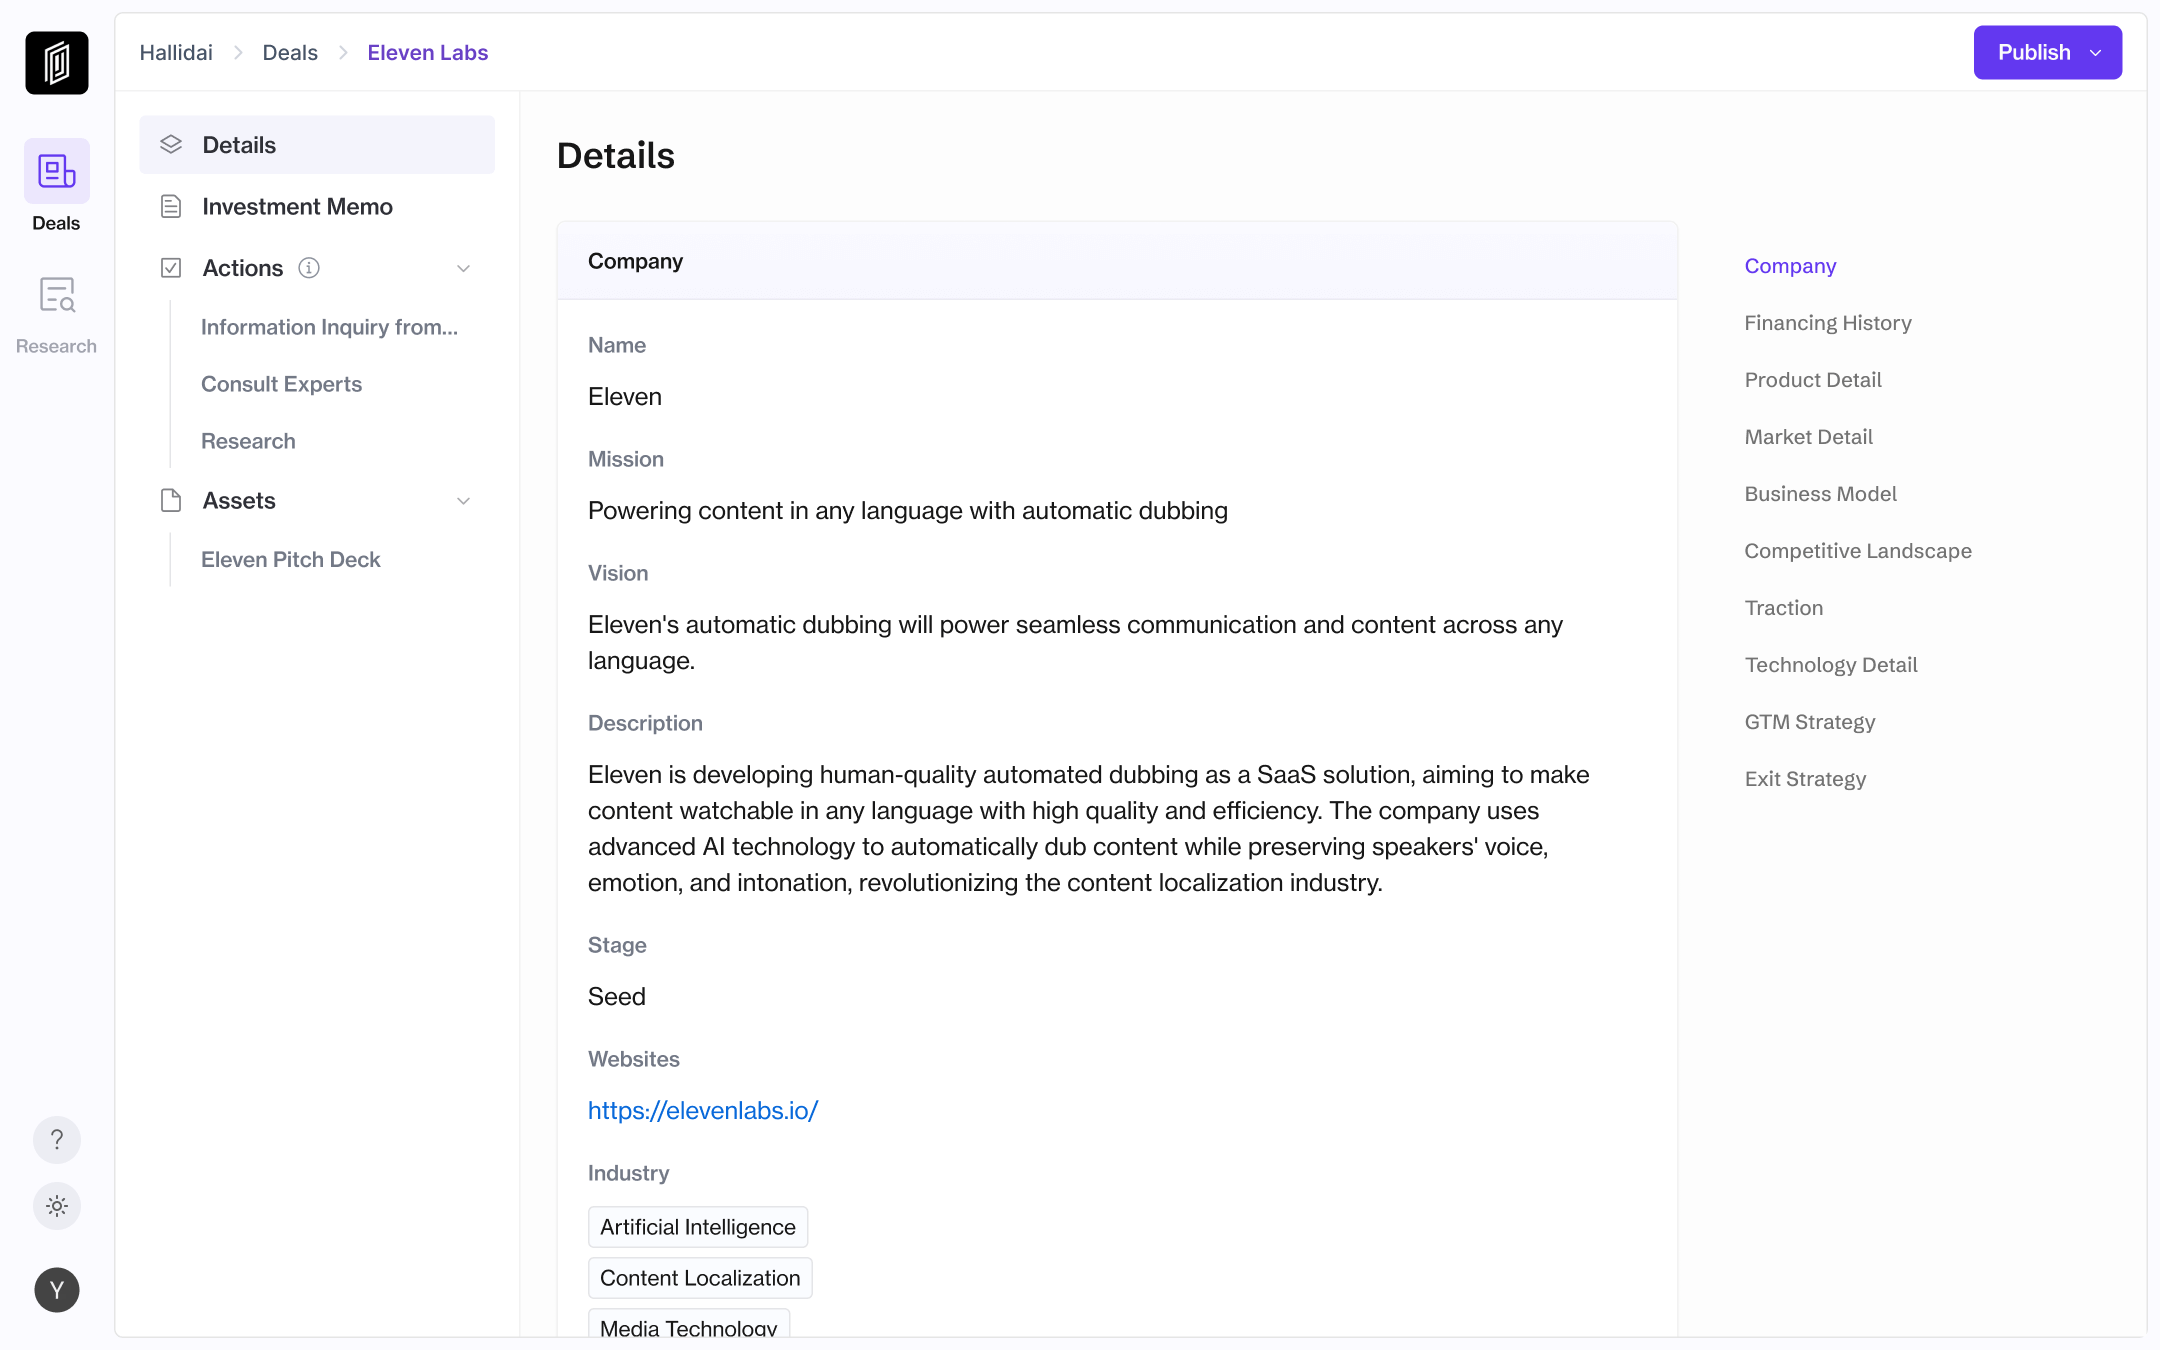Collapse the Actions section chevron
2160x1350 pixels.
[463, 268]
